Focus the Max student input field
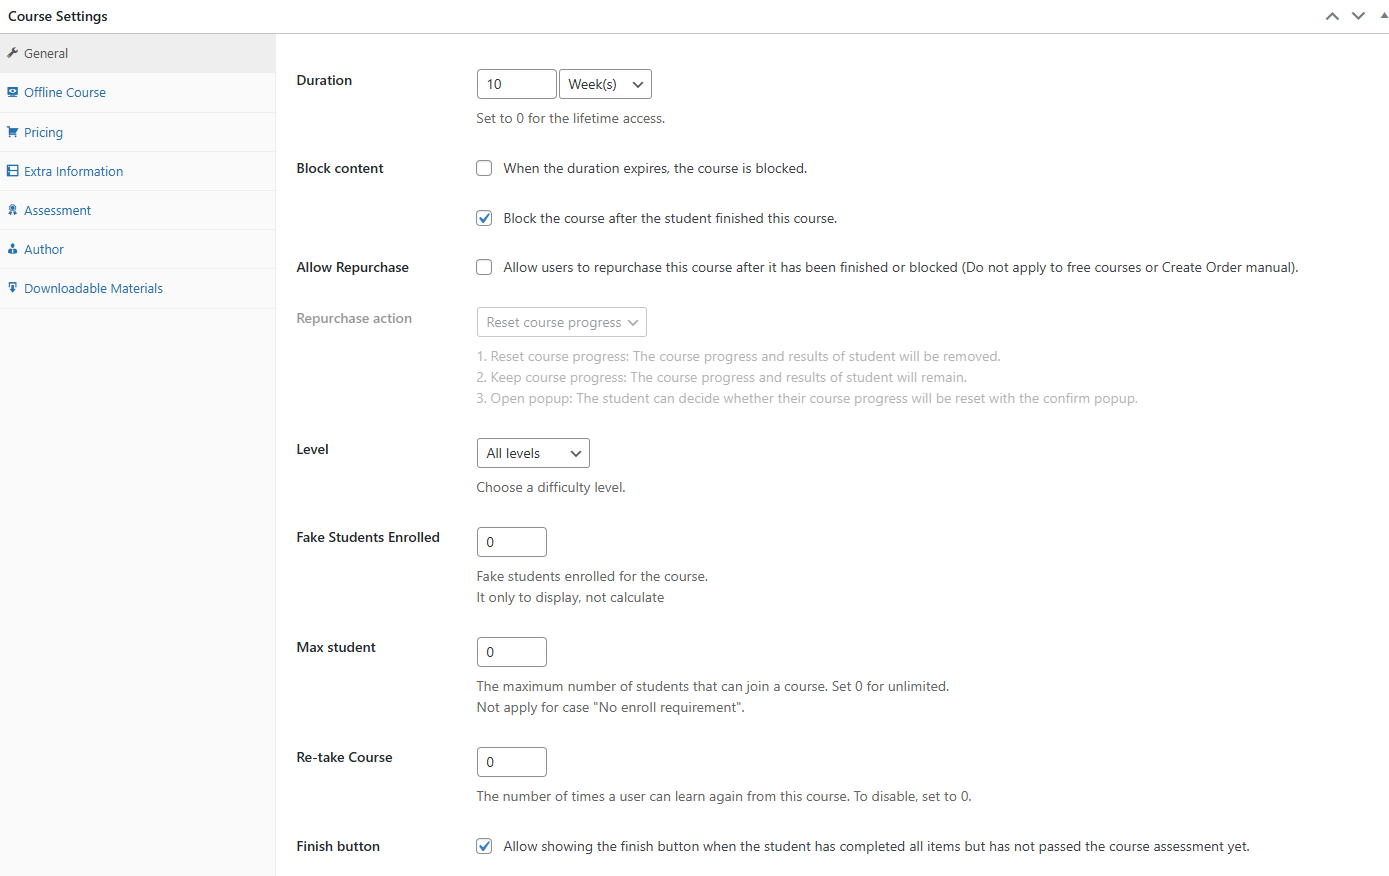1389x876 pixels. 511,652
